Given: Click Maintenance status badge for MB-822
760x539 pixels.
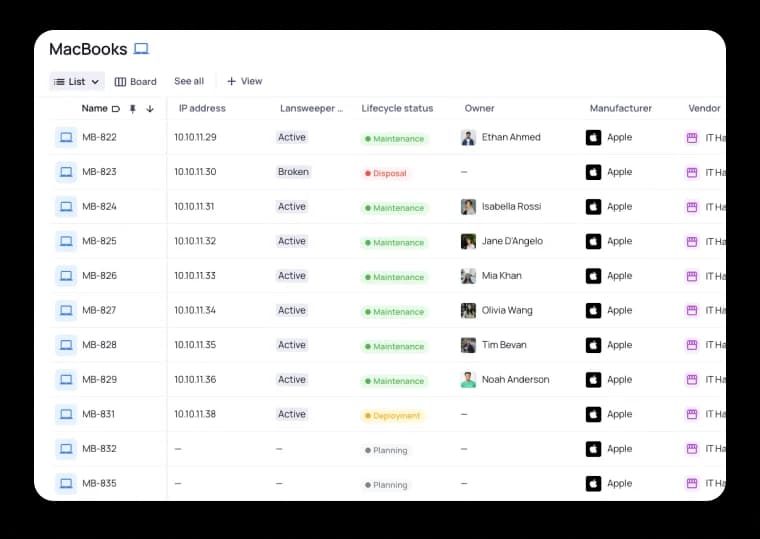Looking at the screenshot, I should (x=395, y=139).
